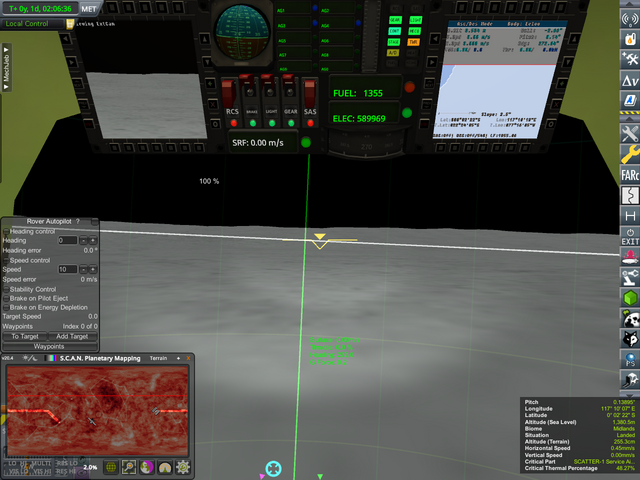The width and height of the screenshot is (640, 480).
Task: Click right MFD left-arrow button
Action: tap(436, 39)
